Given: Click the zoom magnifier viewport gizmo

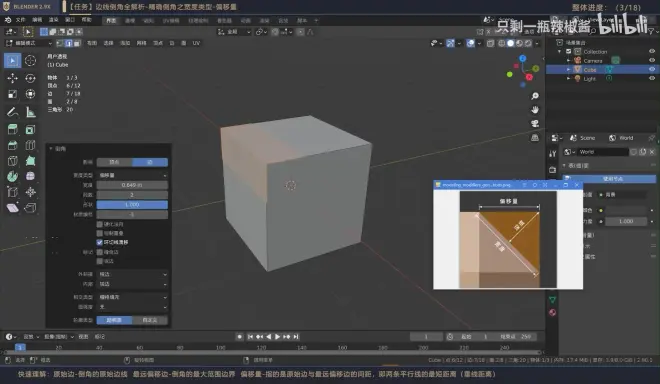Looking at the screenshot, I should pyautogui.click(x=535, y=96).
